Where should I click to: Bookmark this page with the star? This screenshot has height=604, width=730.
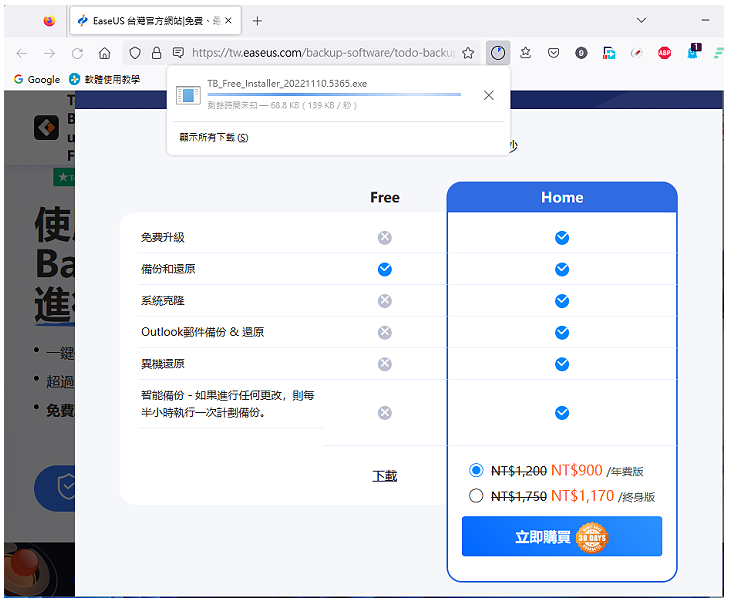coord(468,53)
